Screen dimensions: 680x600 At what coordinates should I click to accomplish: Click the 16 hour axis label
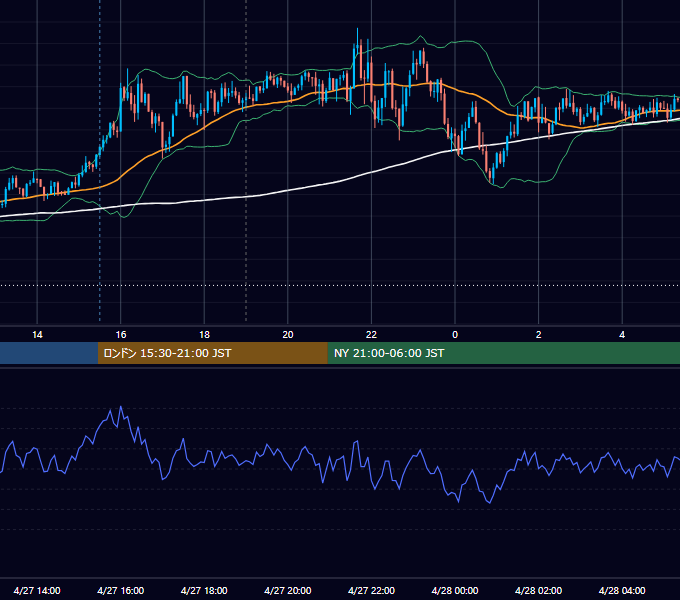[x=121, y=335]
